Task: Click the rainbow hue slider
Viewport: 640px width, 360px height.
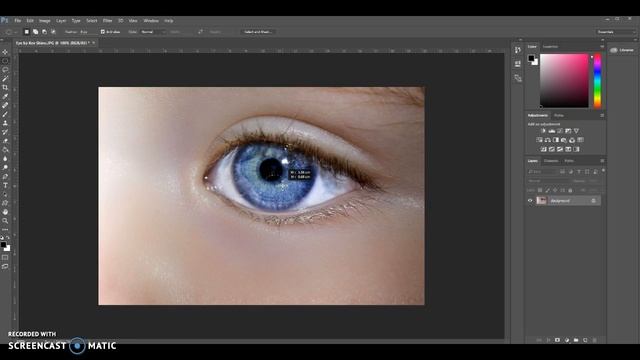Action: tap(597, 80)
